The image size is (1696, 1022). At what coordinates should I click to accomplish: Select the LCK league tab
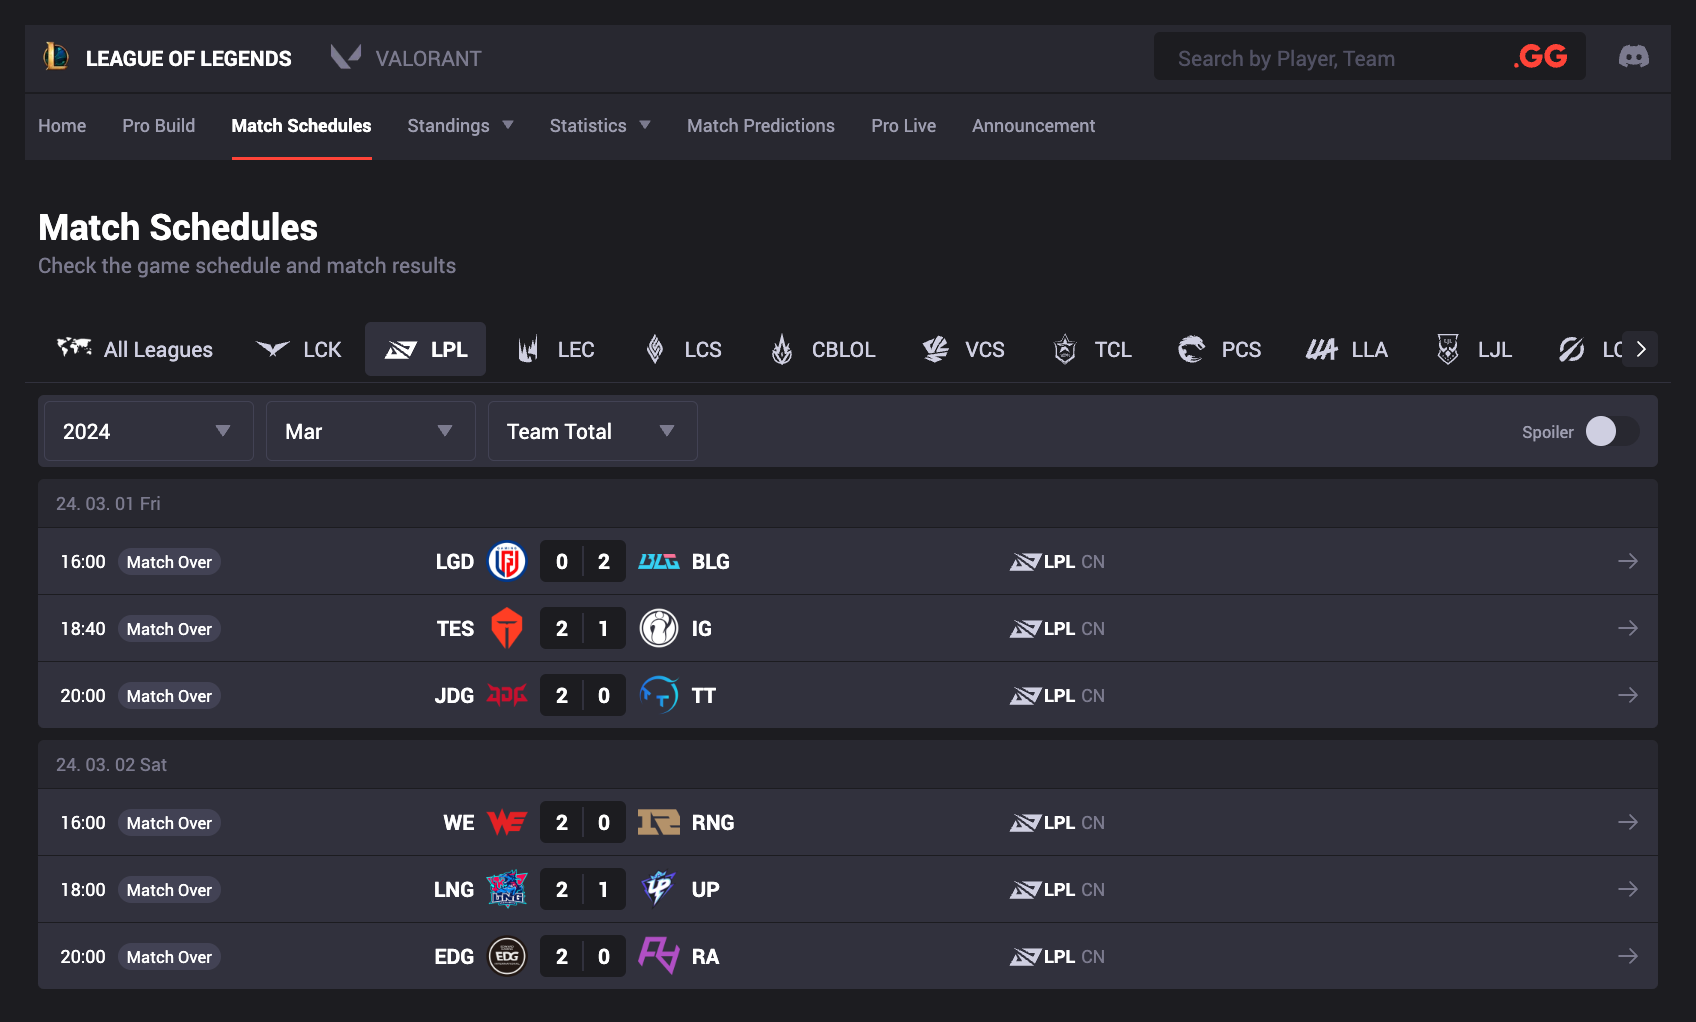point(298,349)
